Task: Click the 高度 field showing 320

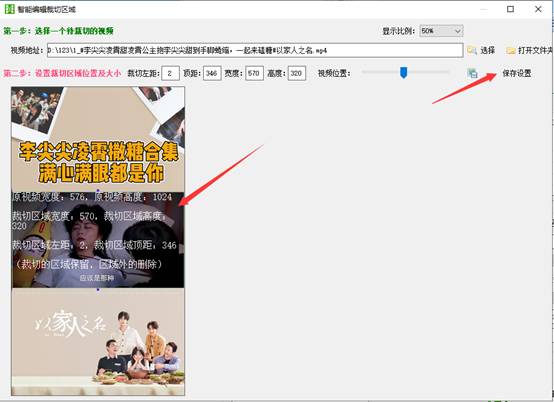Action: (296, 73)
